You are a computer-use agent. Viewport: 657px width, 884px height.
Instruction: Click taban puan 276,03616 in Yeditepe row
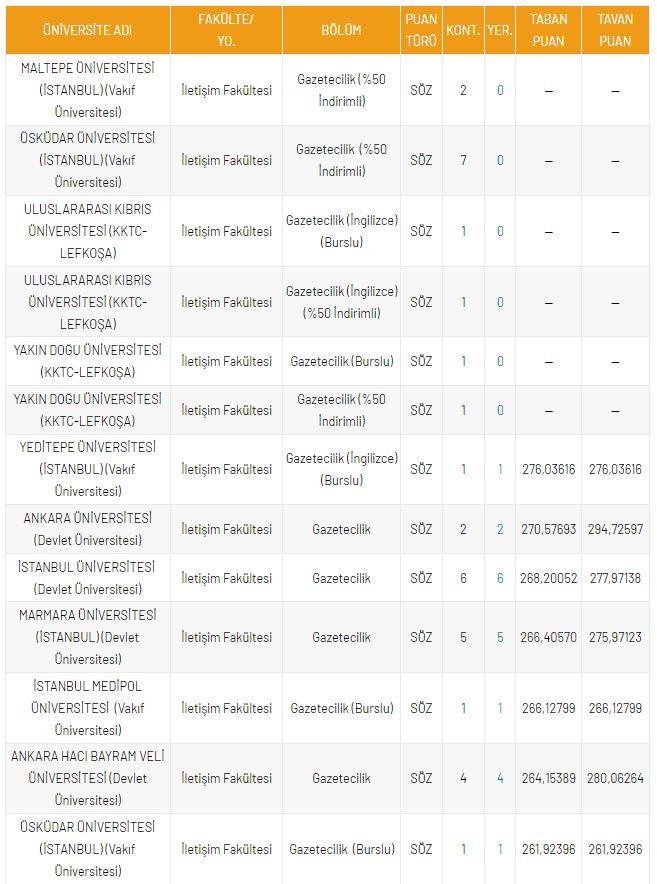(x=548, y=468)
